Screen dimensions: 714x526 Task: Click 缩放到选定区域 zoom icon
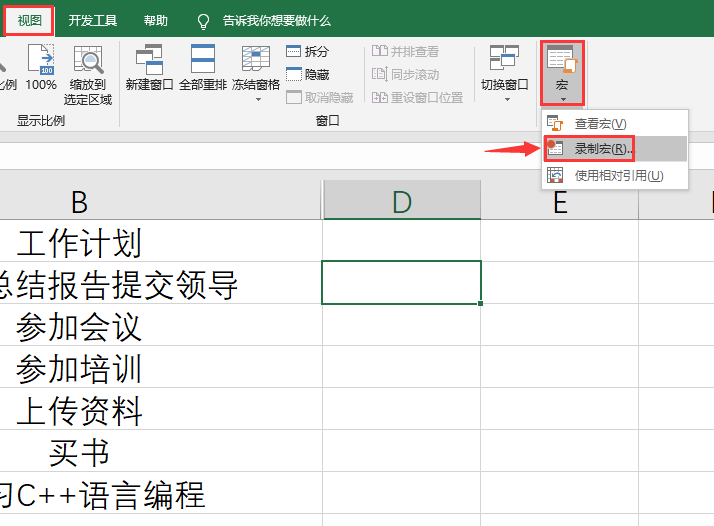tap(88, 60)
